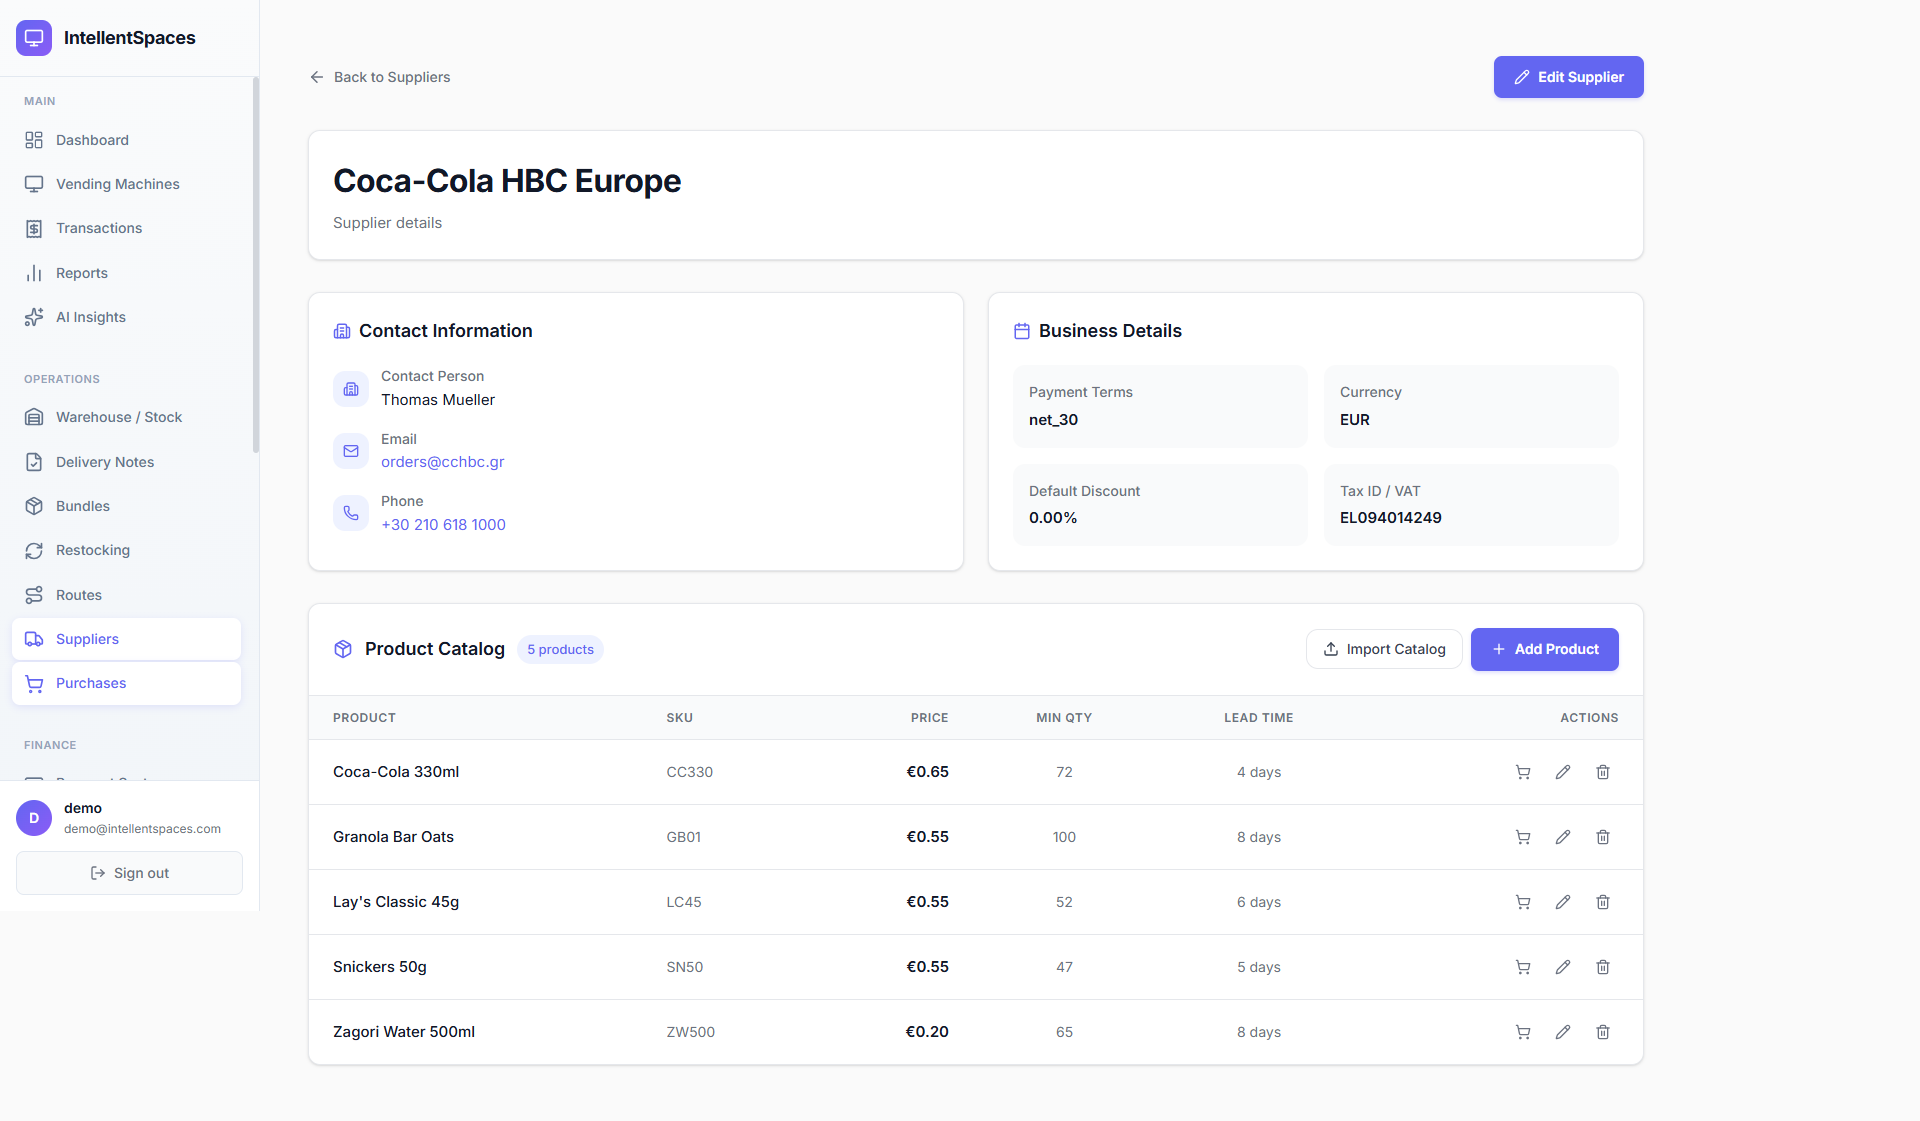Edit the Coca-Cola 330ml product entry
Viewport: 1920px width, 1121px height.
(x=1563, y=772)
